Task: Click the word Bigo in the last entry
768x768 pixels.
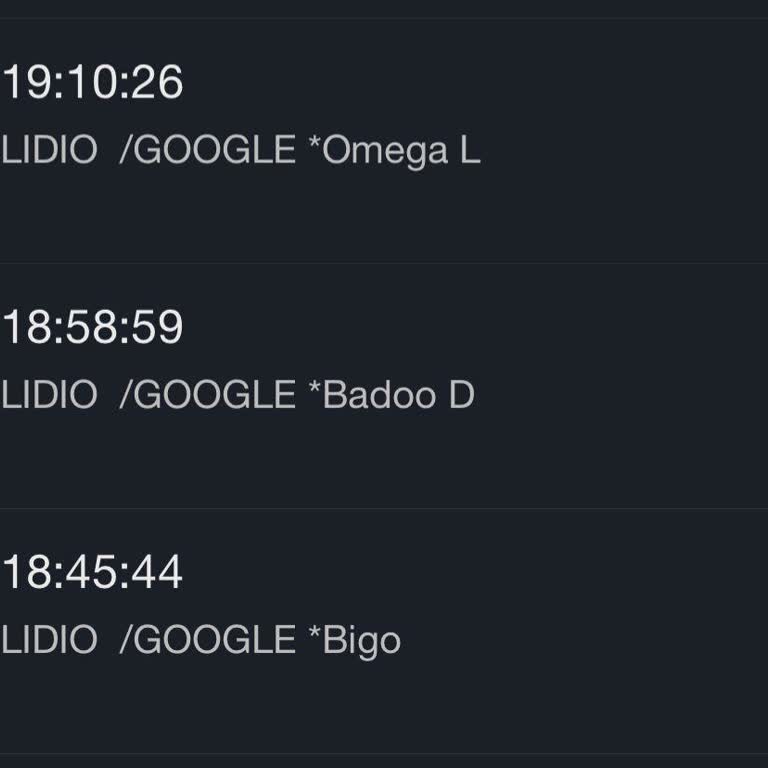Action: 362,641
